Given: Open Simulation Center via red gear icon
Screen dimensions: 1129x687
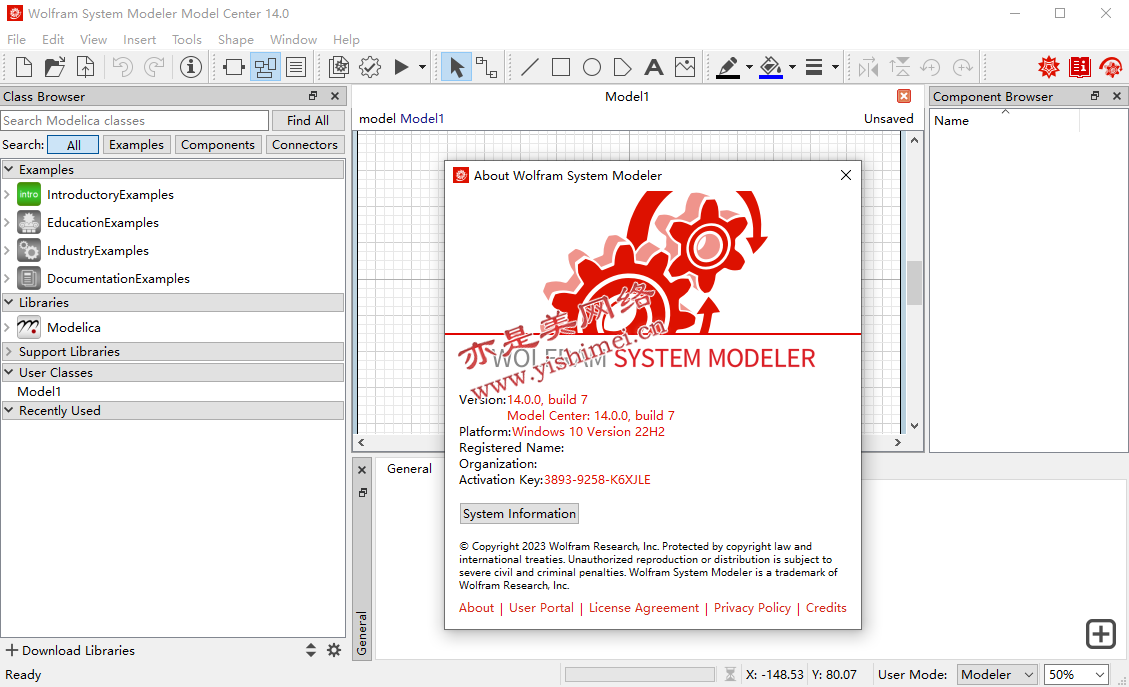Looking at the screenshot, I should coord(1111,67).
